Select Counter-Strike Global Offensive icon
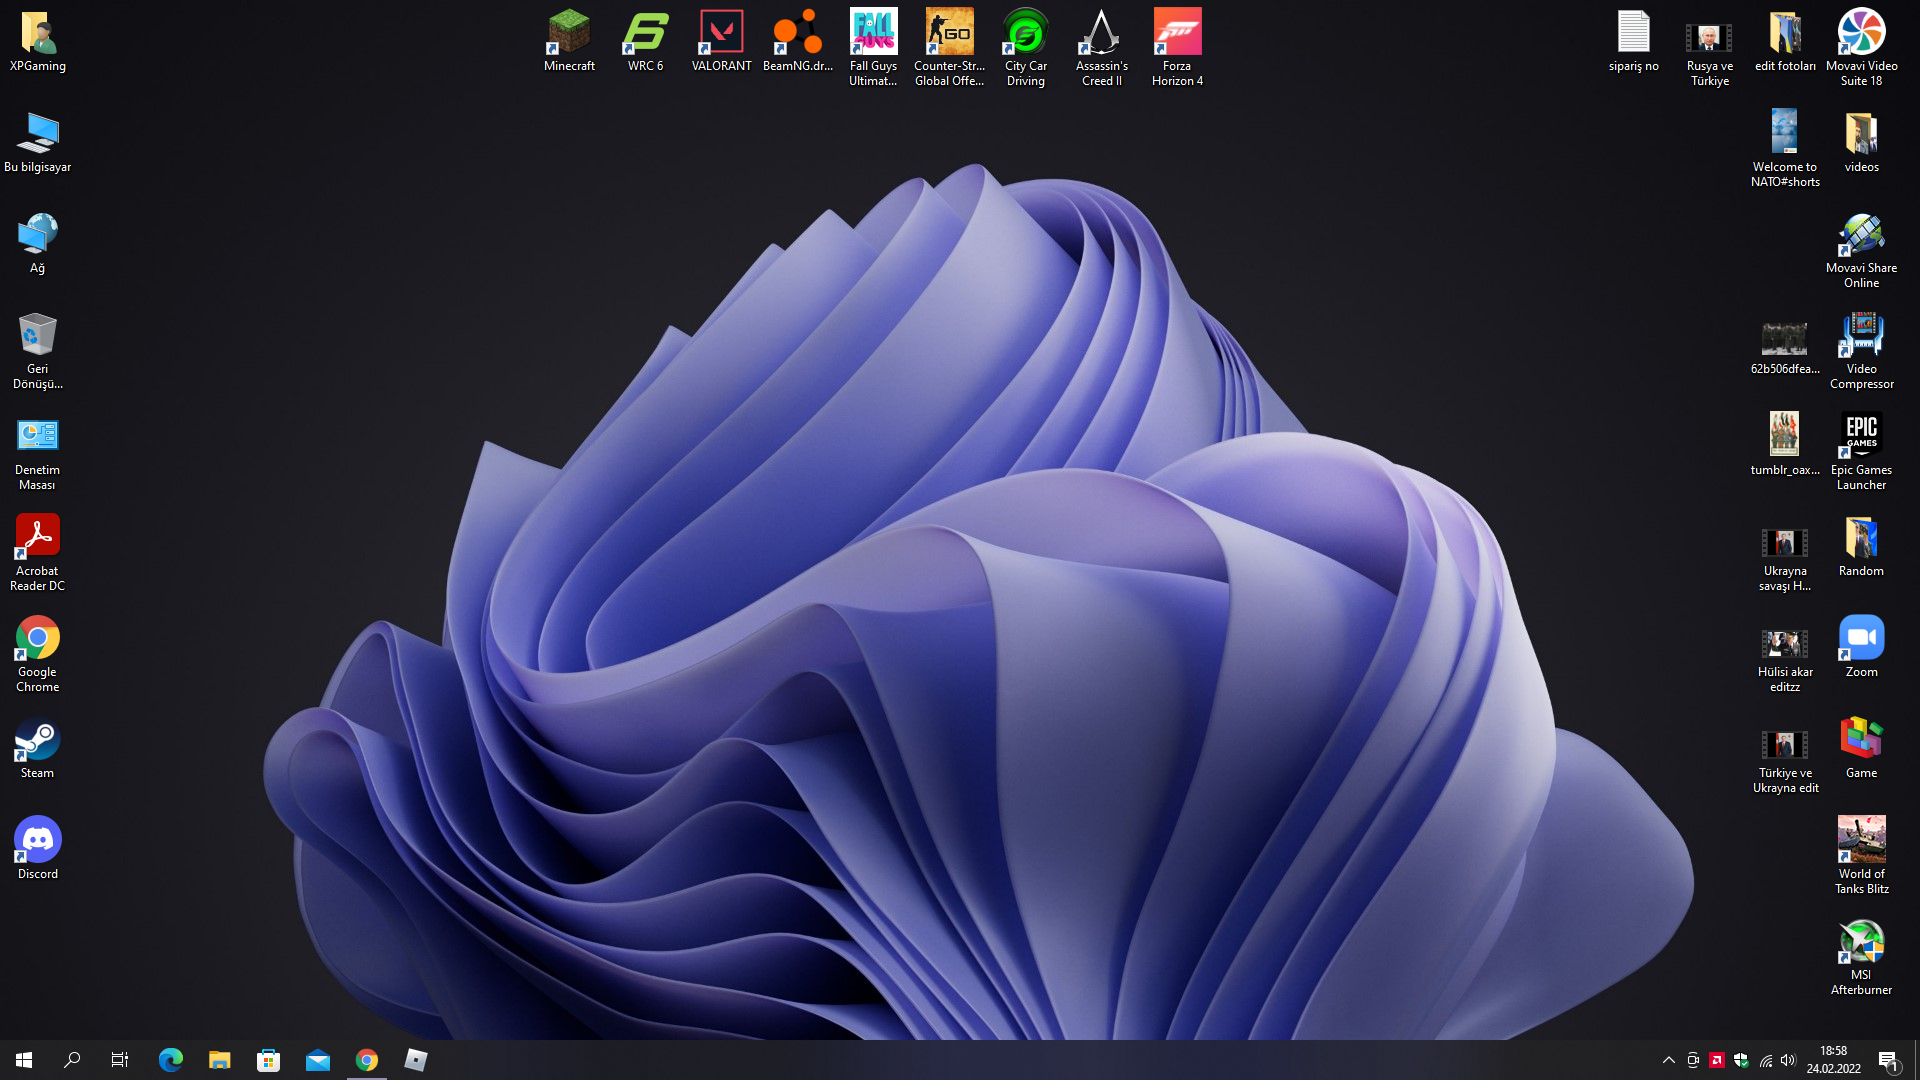Image resolution: width=1920 pixels, height=1080 pixels. pos(950,48)
